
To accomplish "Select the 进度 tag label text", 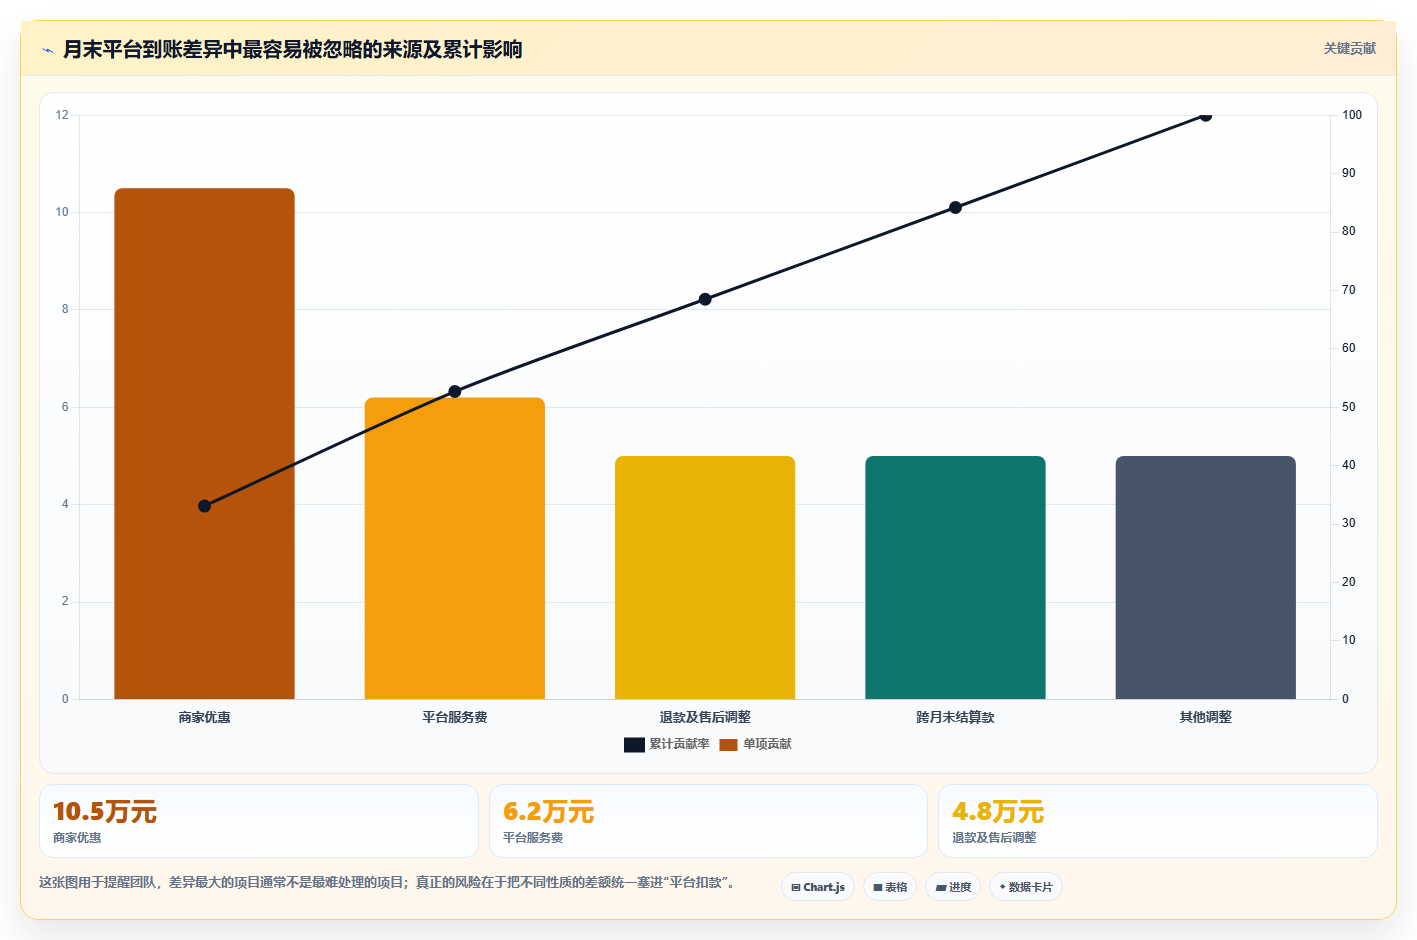I will (960, 887).
